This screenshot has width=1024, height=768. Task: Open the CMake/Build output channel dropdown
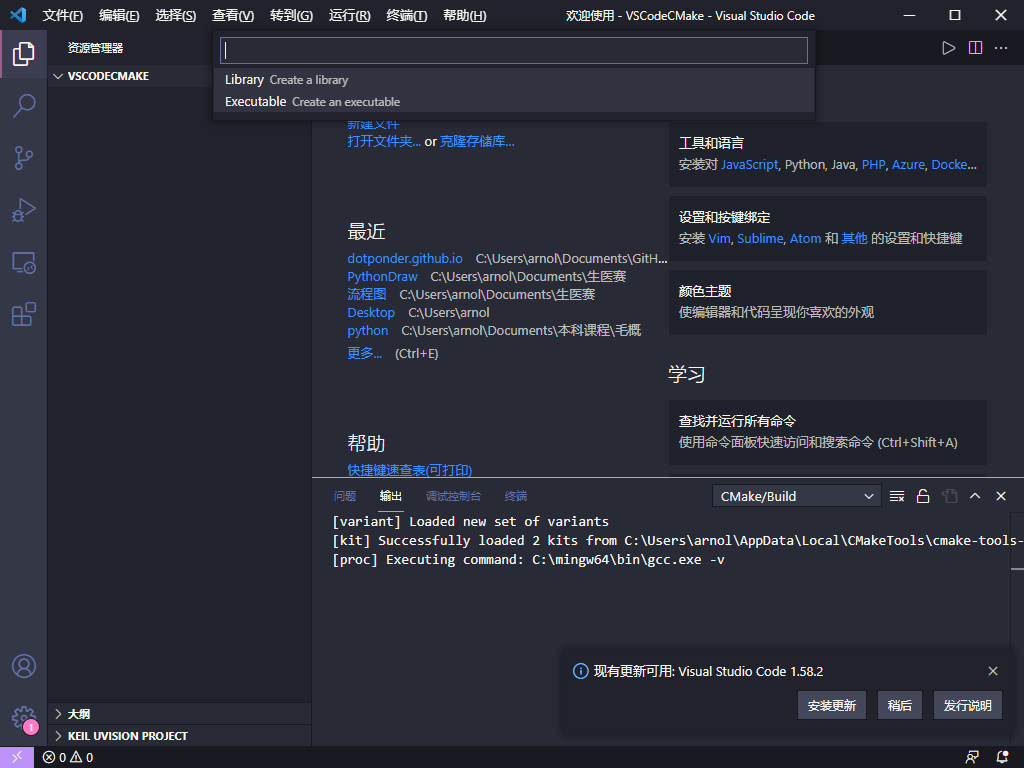[797, 496]
